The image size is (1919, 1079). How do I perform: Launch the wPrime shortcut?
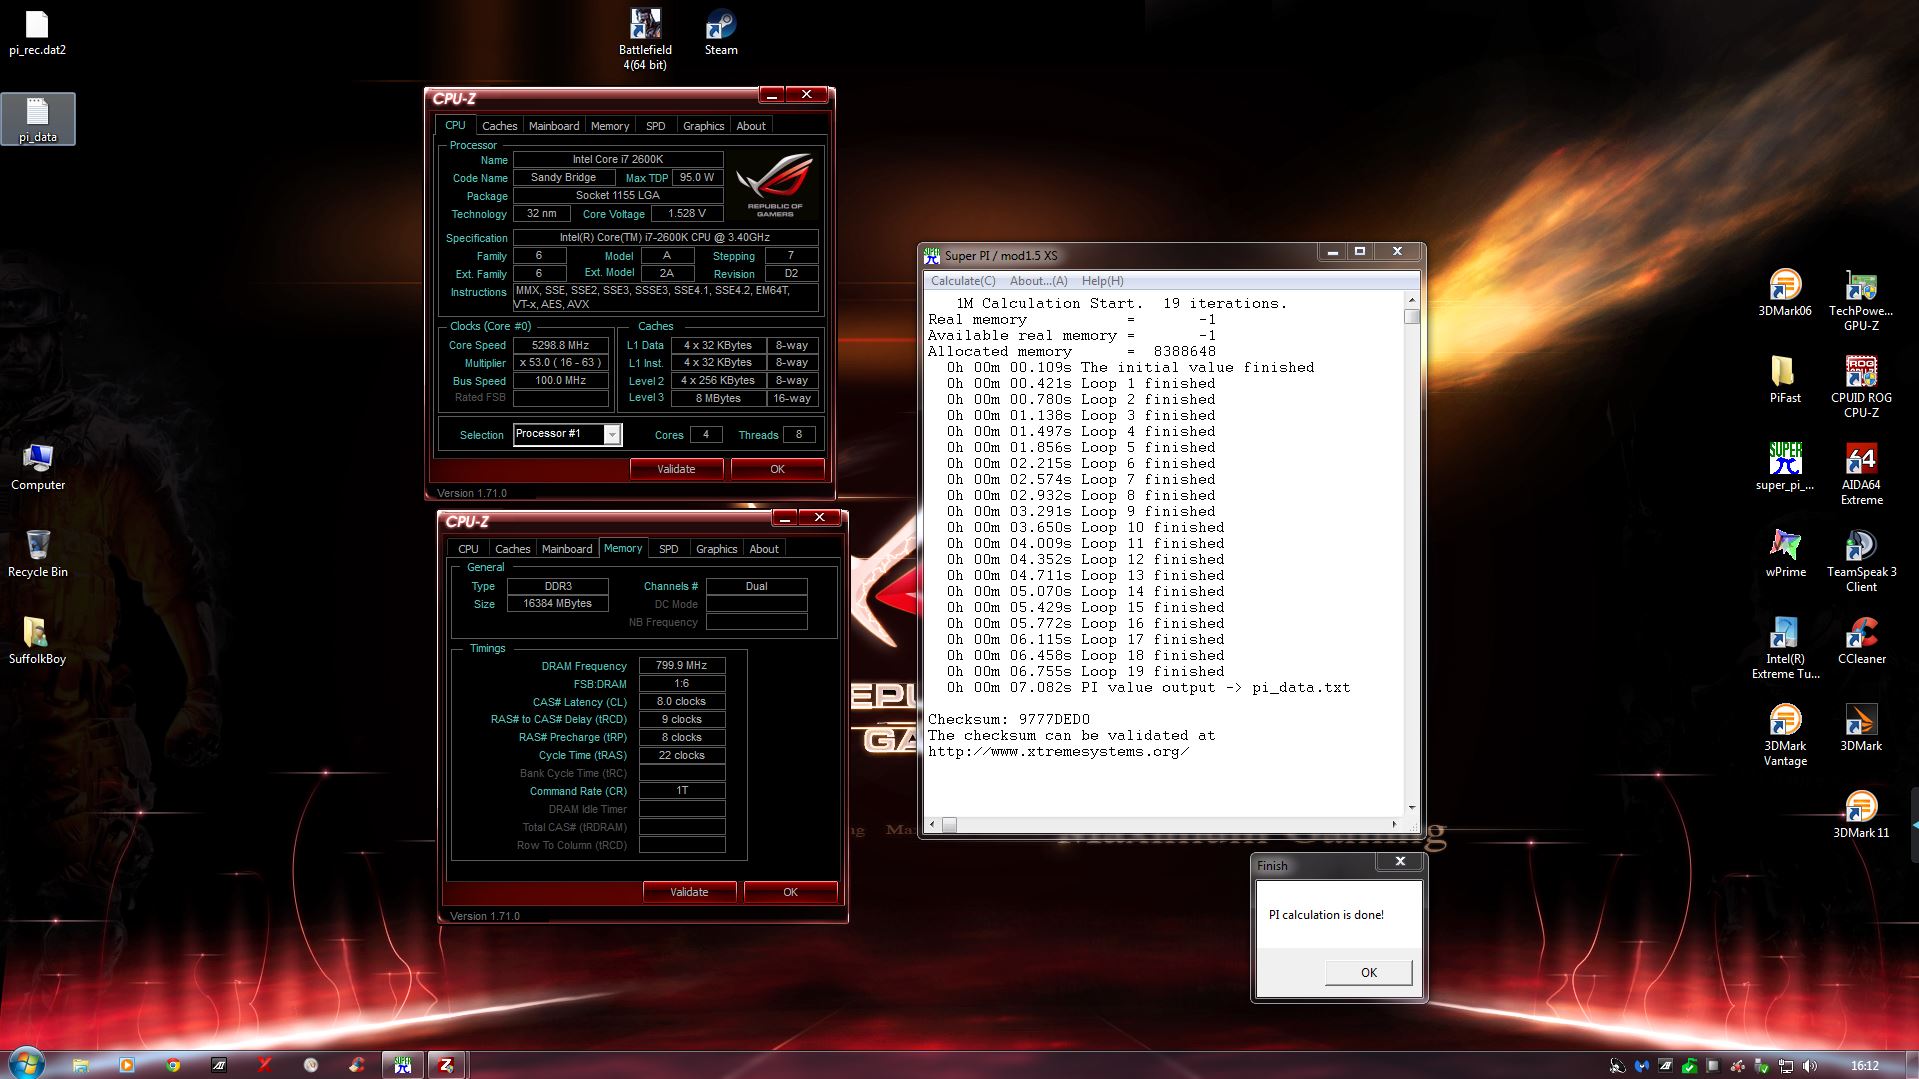1785,553
